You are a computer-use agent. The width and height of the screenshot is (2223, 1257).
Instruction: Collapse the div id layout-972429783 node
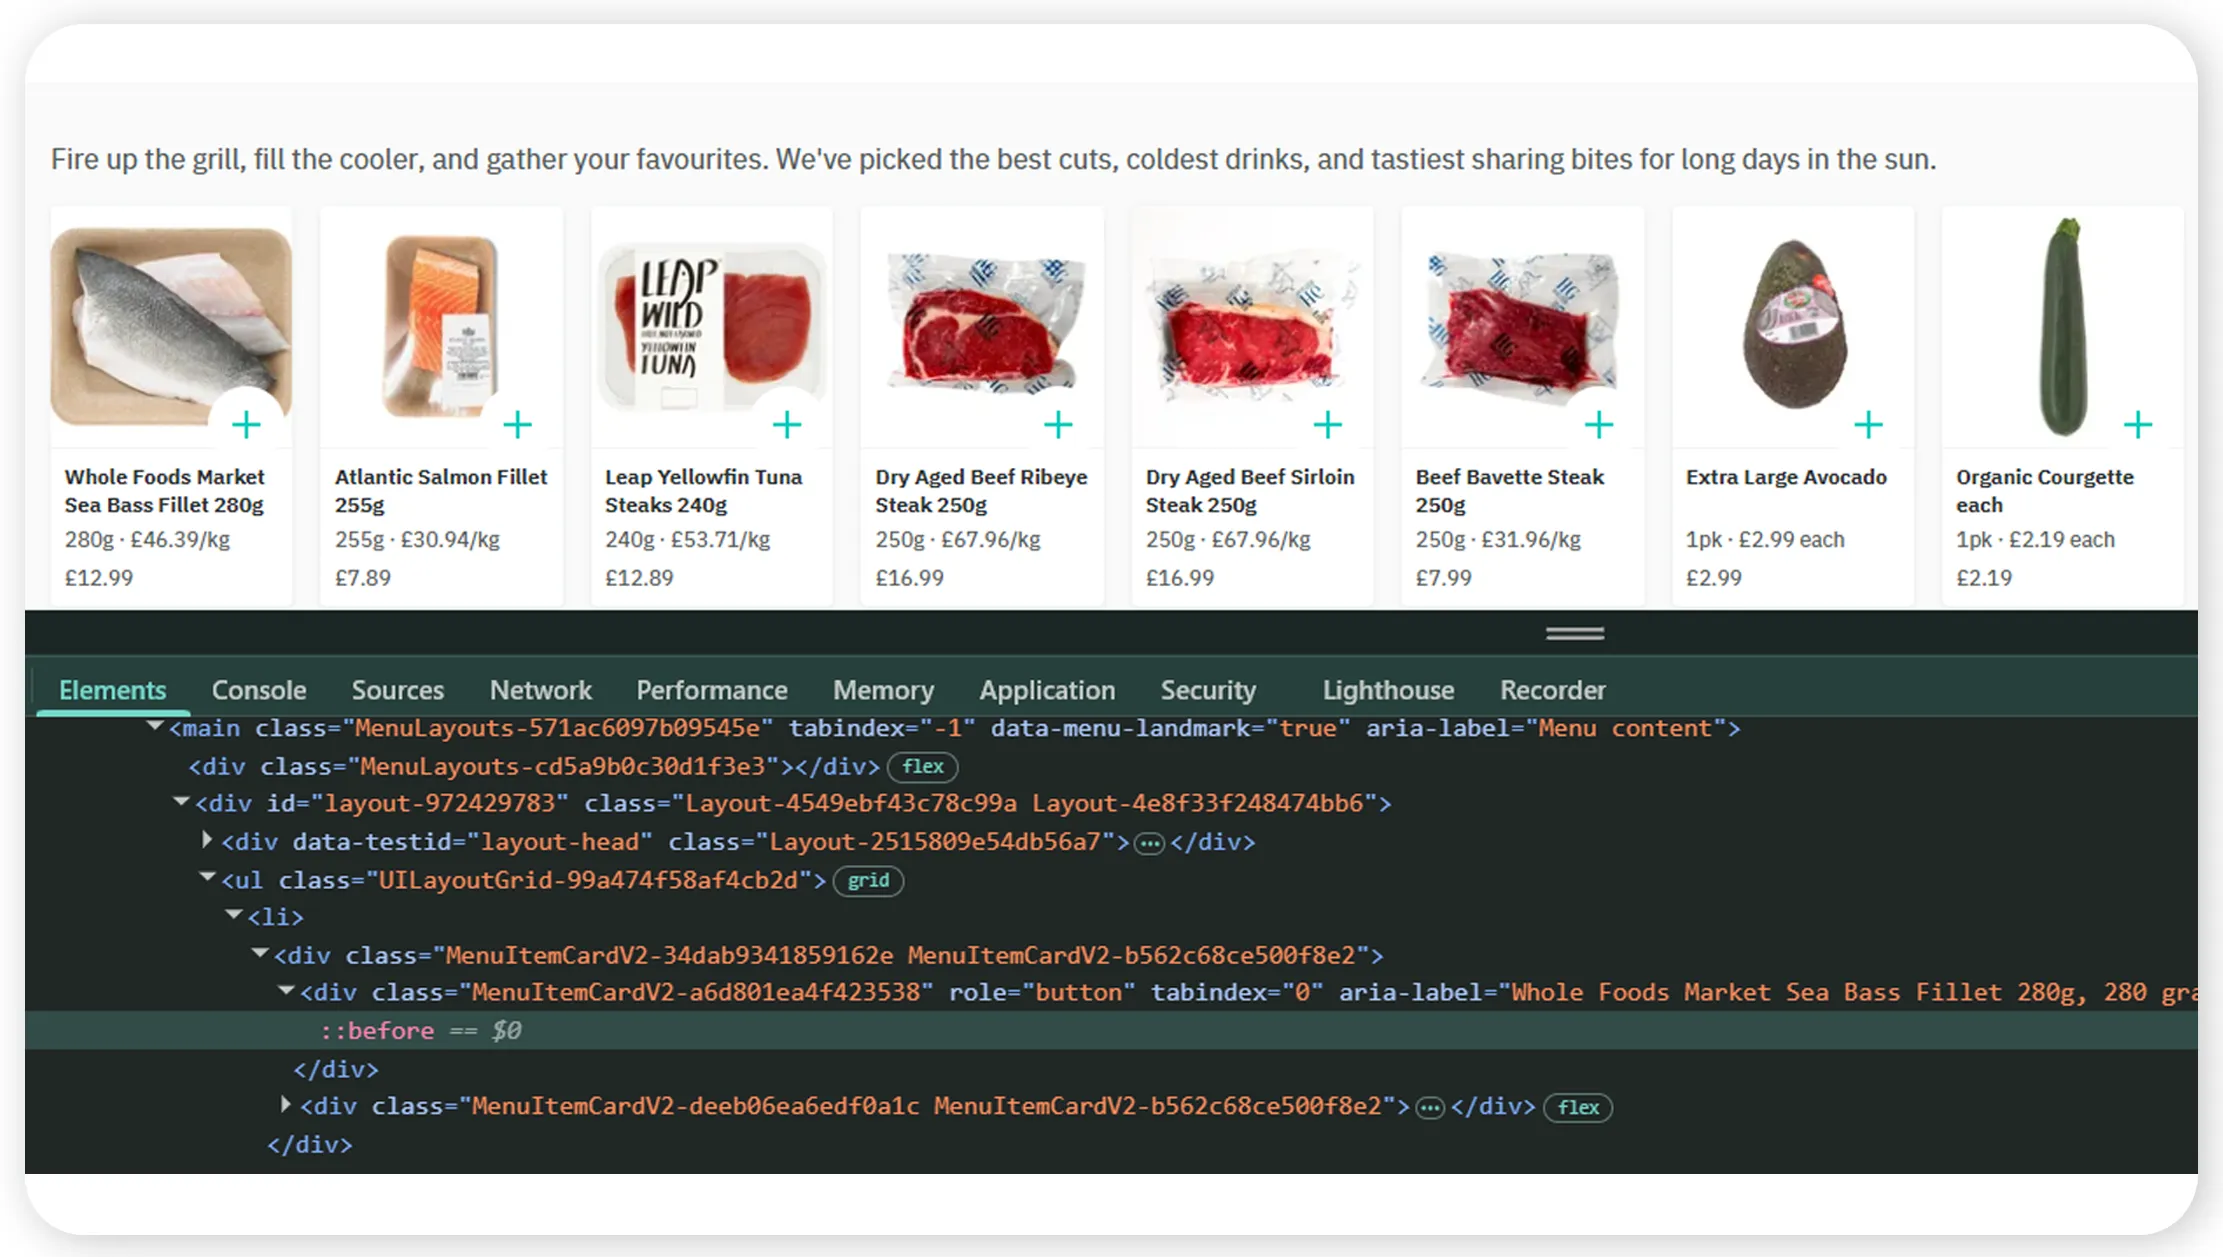(x=181, y=801)
